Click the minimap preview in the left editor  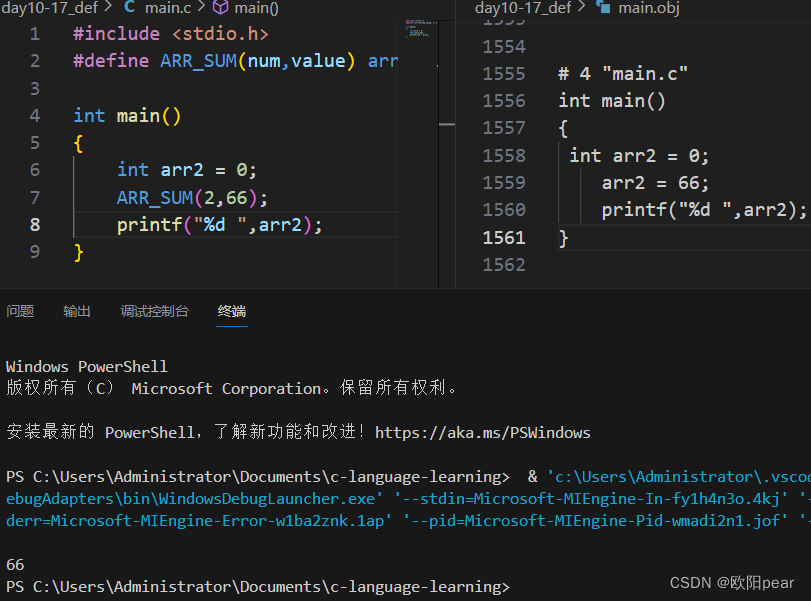tap(420, 29)
